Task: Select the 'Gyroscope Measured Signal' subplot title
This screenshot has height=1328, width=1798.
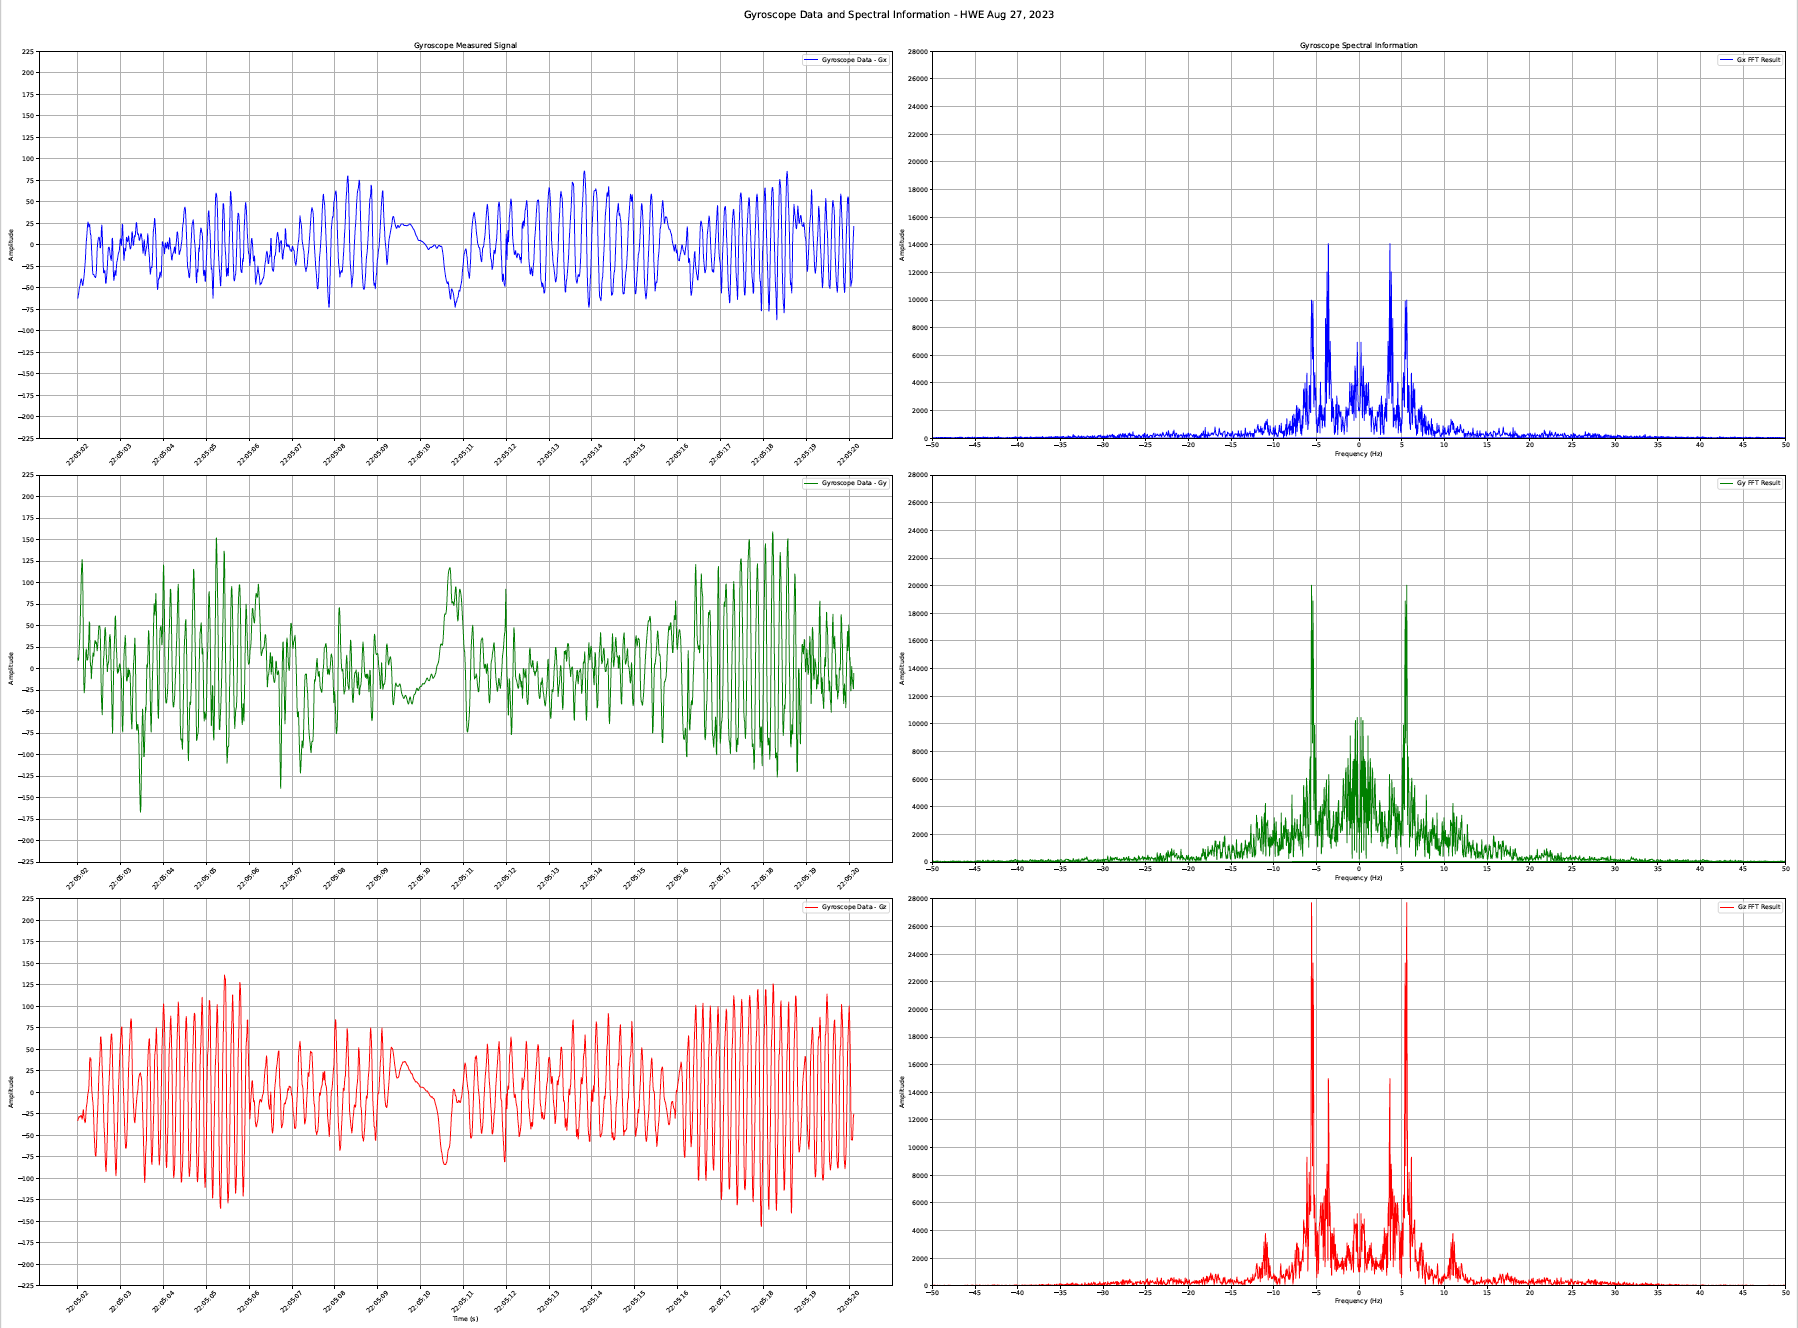Action: coord(465,46)
